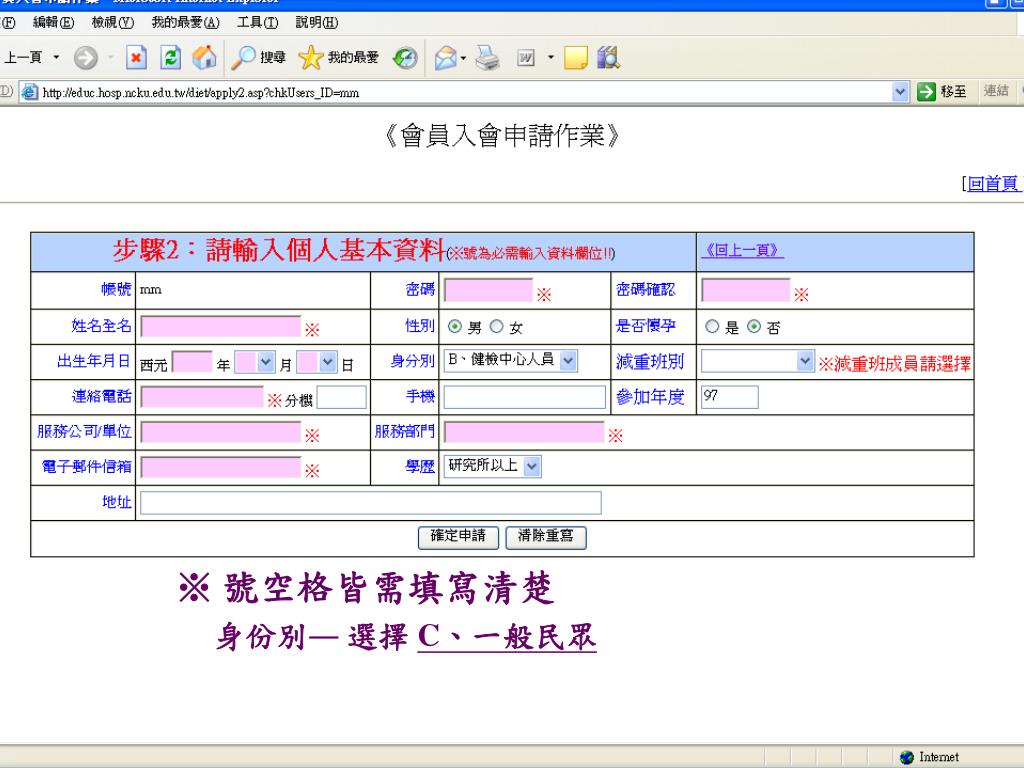Click the 連結 links toolbar label
Viewport: 1024px width, 768px height.
coord(997,91)
